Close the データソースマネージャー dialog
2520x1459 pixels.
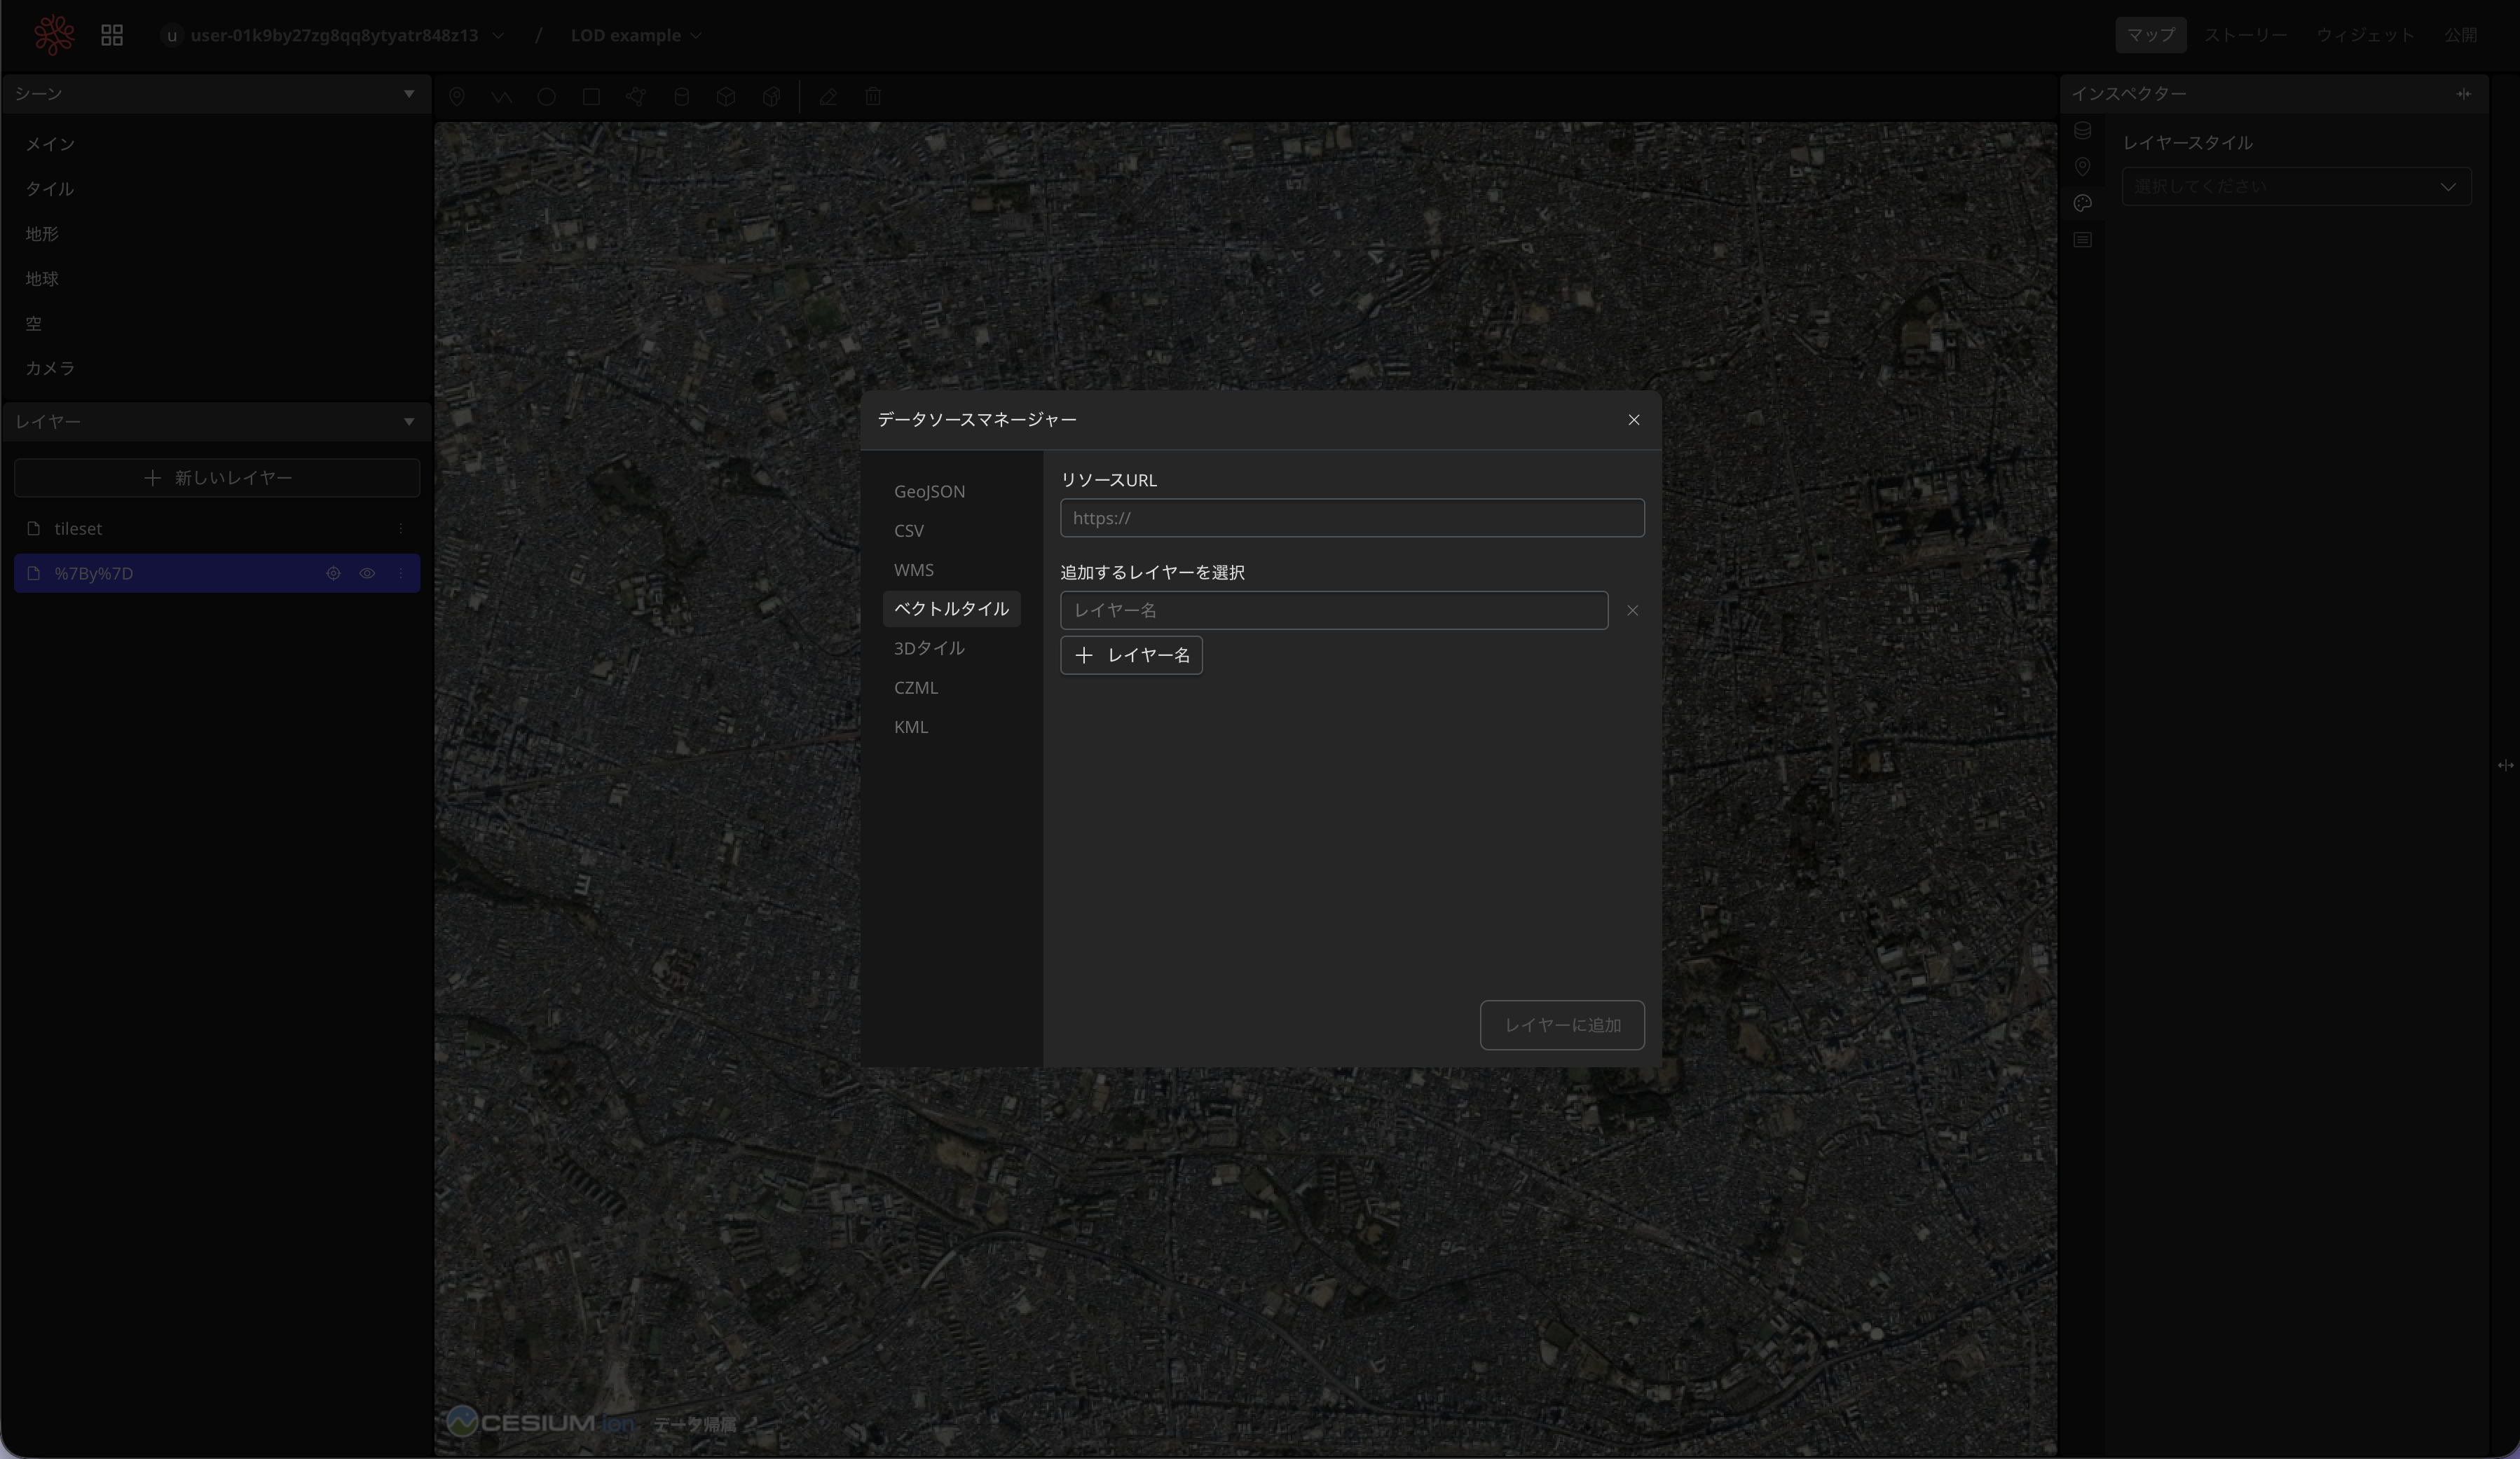pyautogui.click(x=1633, y=420)
